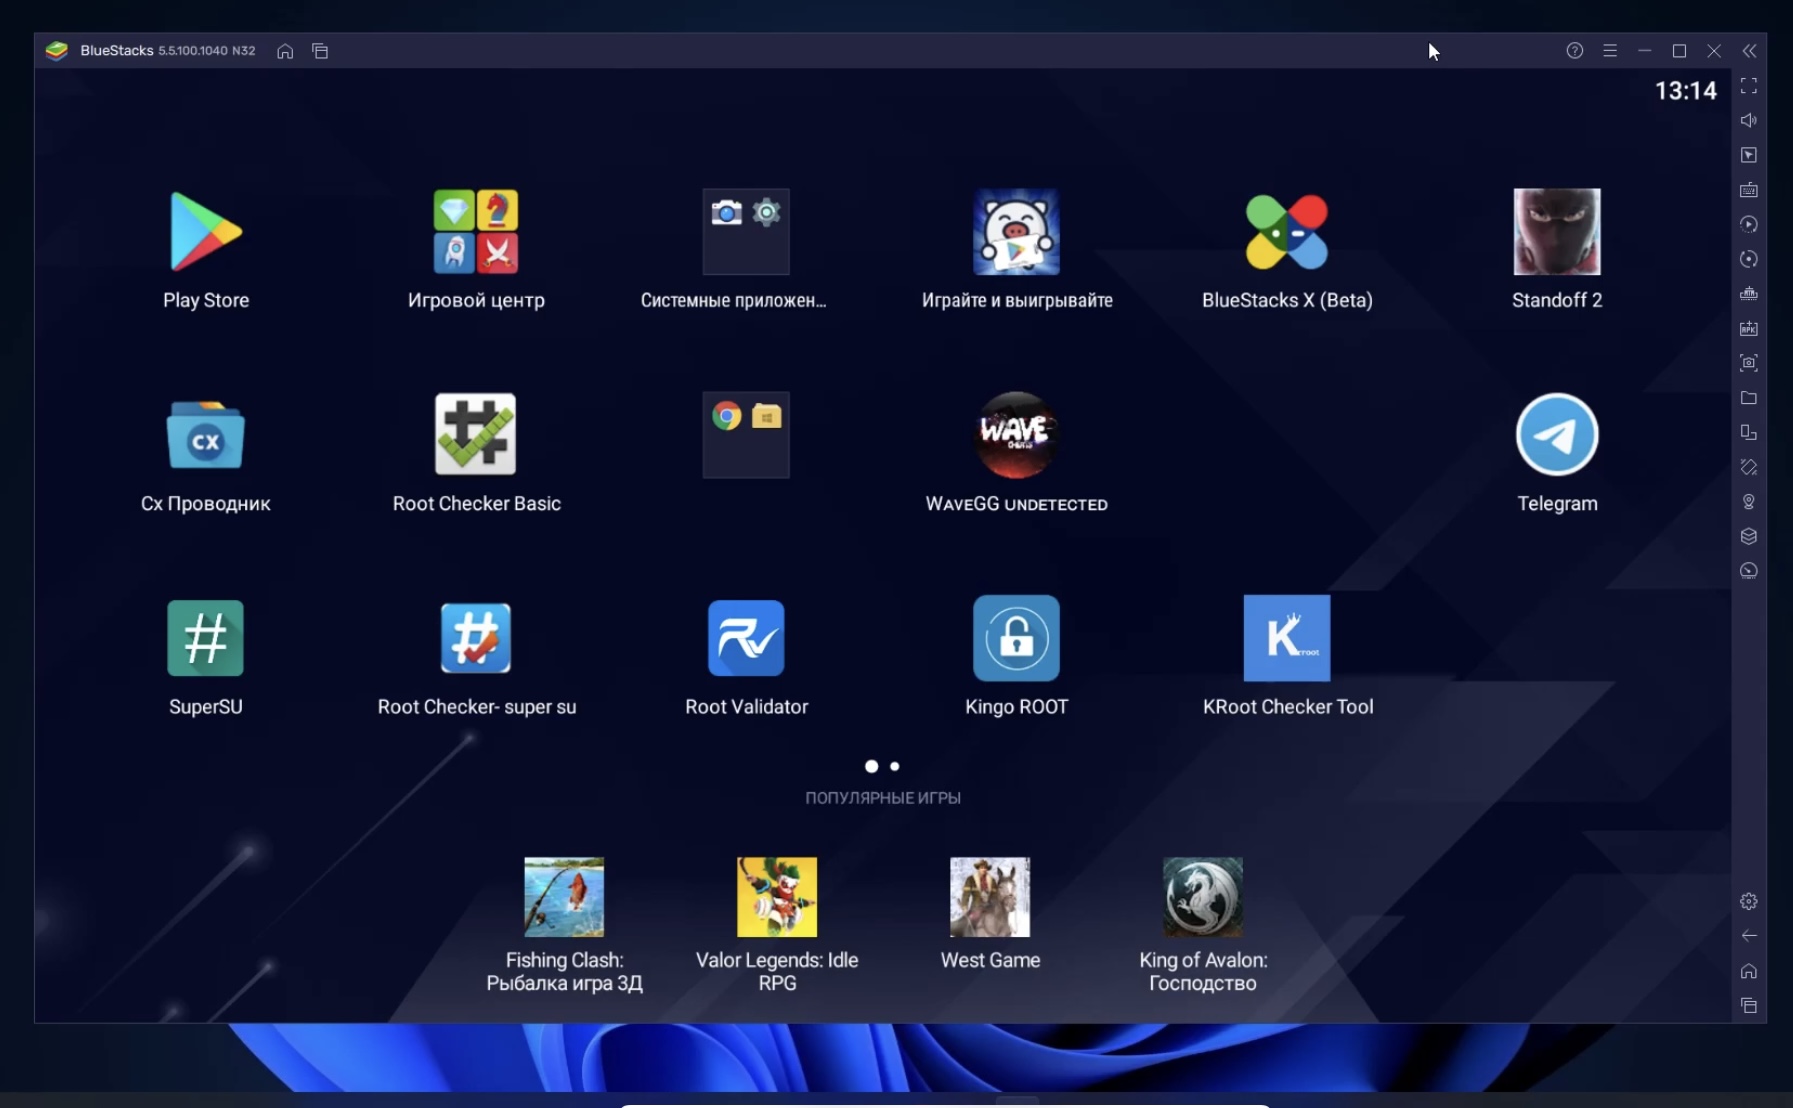Image resolution: width=1793 pixels, height=1108 pixels.
Task: Open Fishing Clash popular game
Action: pyautogui.click(x=564, y=897)
